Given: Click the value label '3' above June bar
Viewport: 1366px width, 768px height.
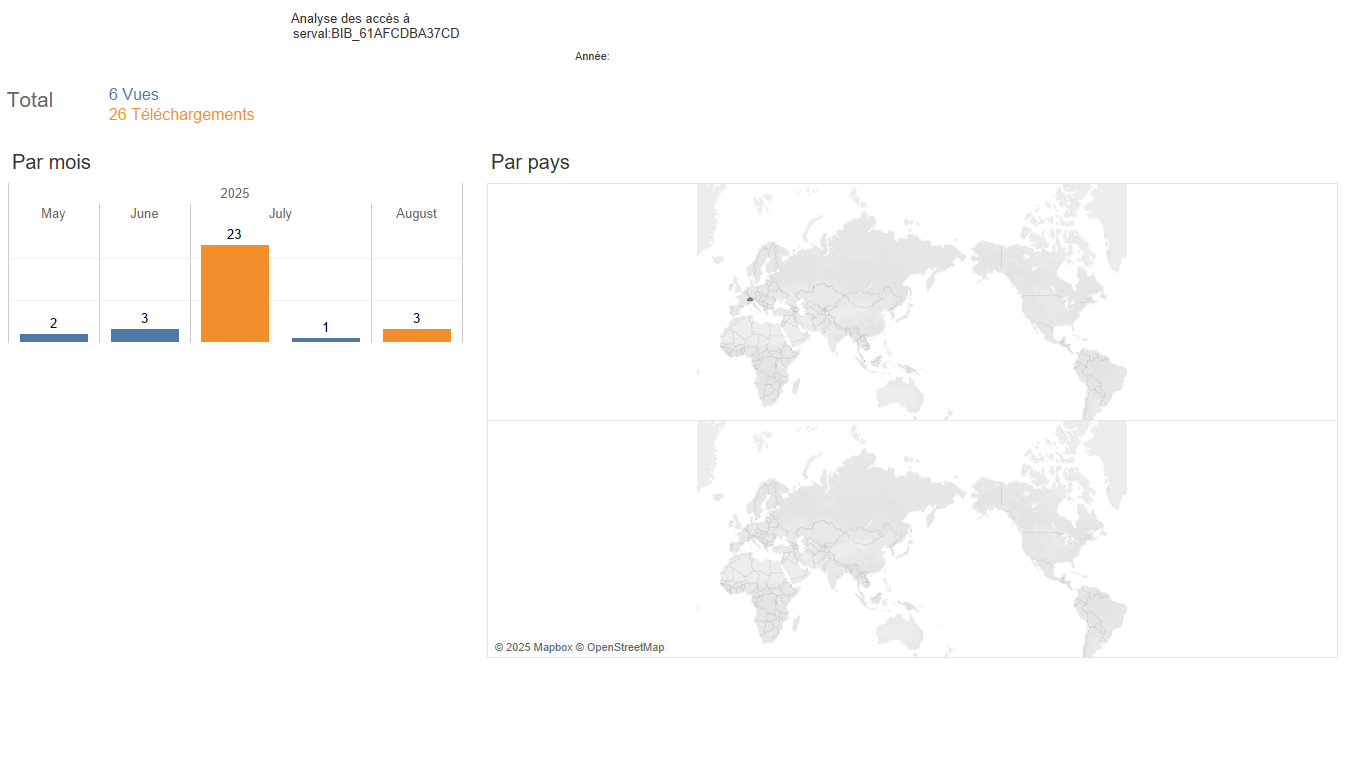Looking at the screenshot, I should tap(145, 318).
